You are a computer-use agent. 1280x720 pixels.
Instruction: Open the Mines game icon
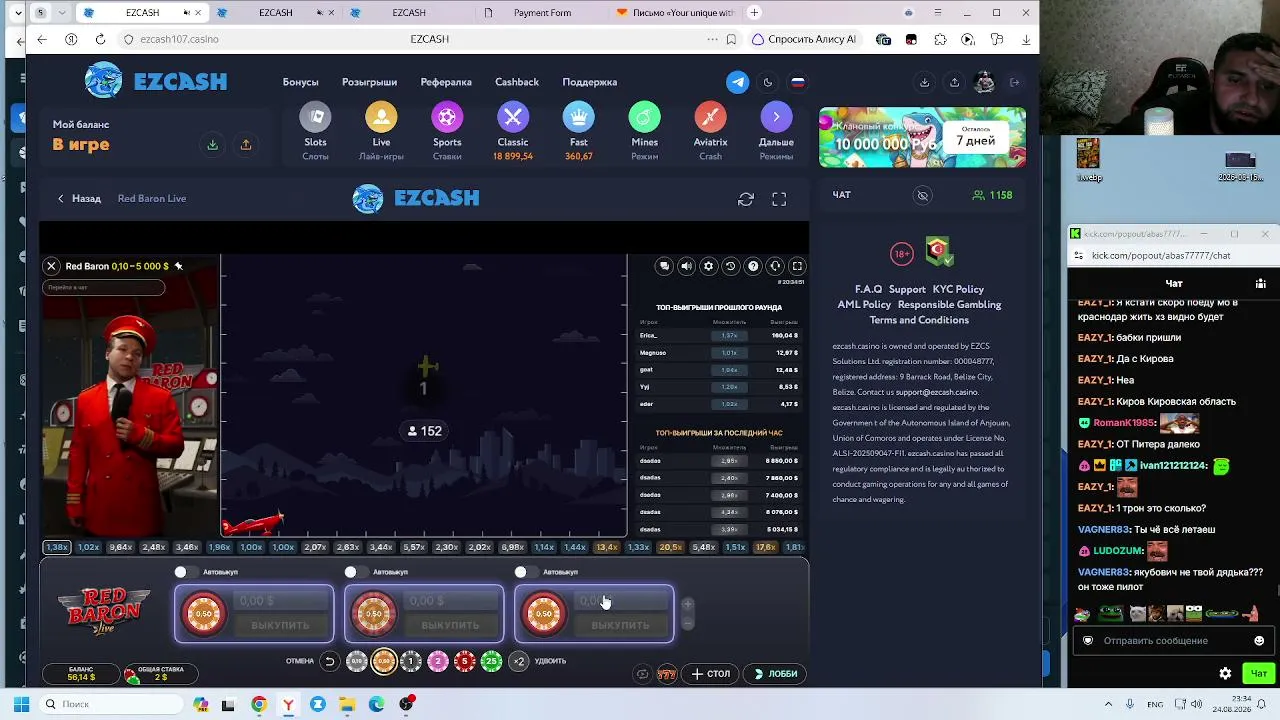(644, 118)
